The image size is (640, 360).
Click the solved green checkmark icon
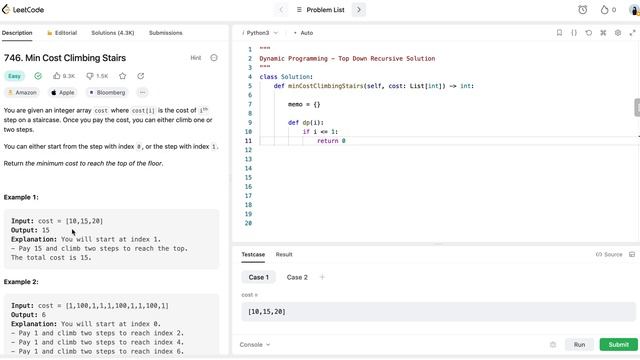pyautogui.click(x=38, y=76)
